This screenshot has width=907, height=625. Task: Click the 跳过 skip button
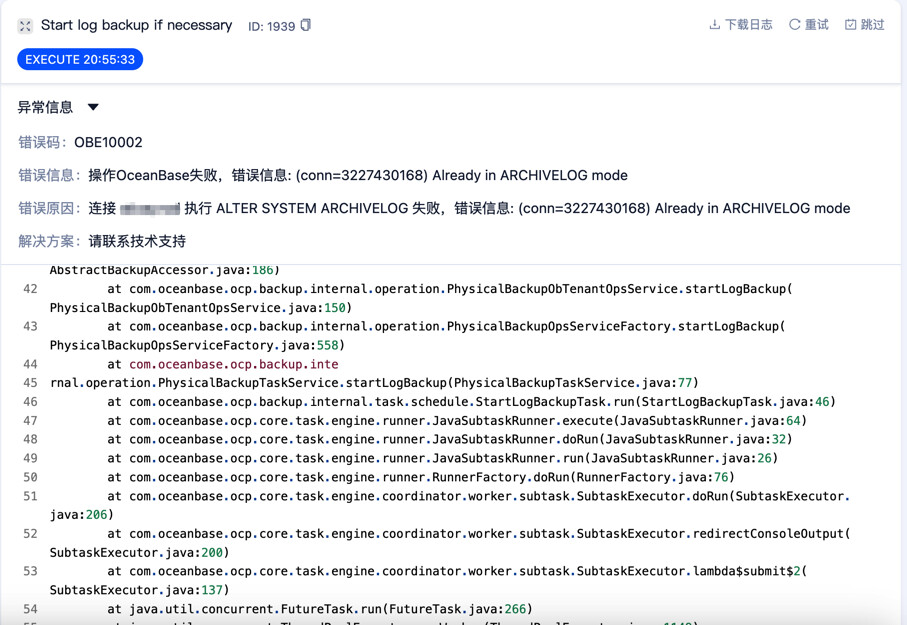865,25
